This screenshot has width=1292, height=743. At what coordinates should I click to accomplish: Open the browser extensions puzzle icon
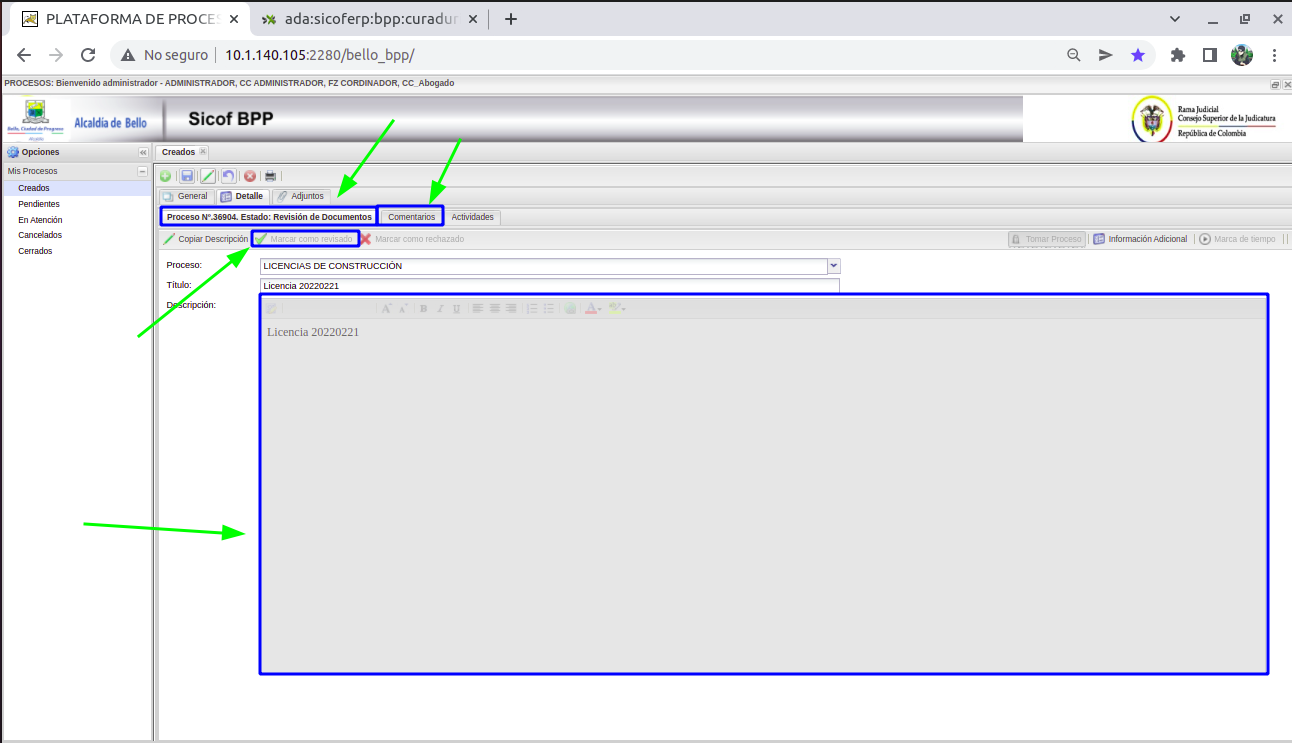[1178, 55]
